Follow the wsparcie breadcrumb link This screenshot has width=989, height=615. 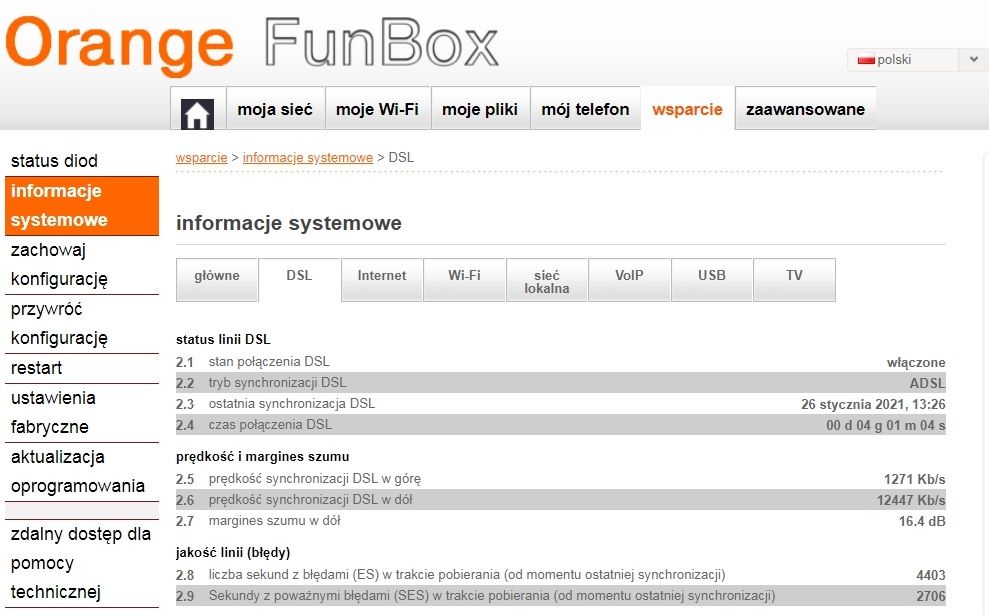click(201, 158)
